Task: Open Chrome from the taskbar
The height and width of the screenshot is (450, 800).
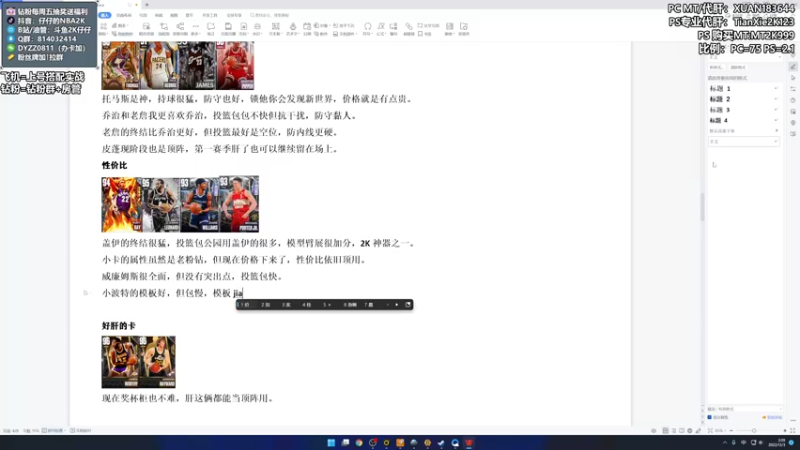Action: [359, 442]
